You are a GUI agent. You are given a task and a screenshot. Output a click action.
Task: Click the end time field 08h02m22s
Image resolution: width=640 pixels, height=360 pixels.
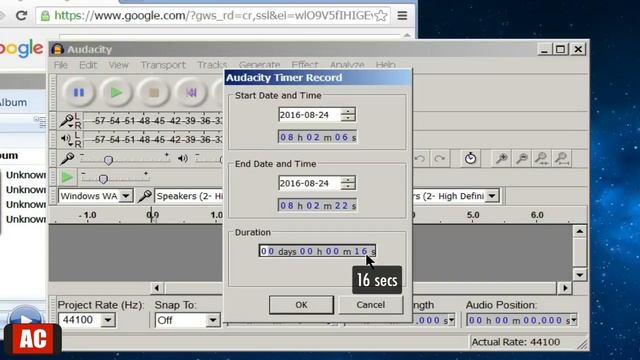318,205
